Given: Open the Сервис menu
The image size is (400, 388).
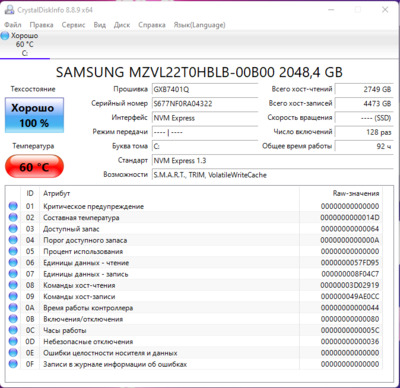Looking at the screenshot, I should coord(73,25).
